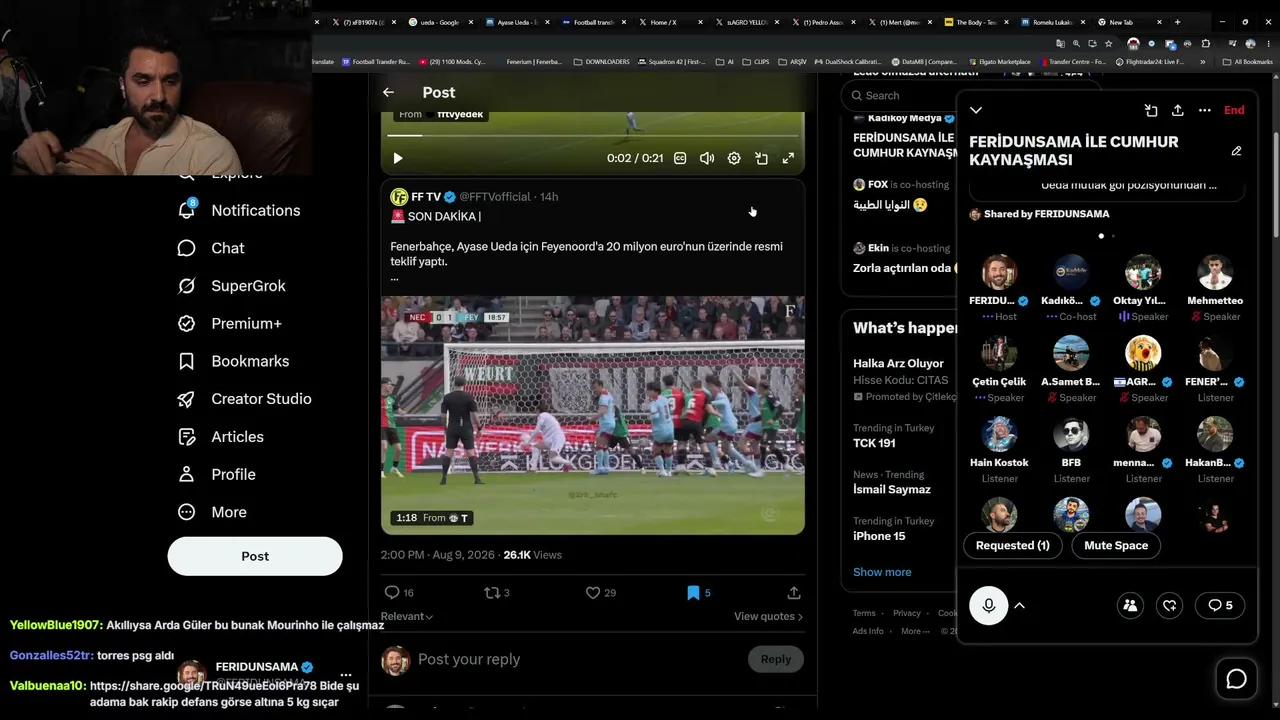The image size is (1280, 720).
Task: Open Bookmarks in the sidebar
Action: coord(233,361)
